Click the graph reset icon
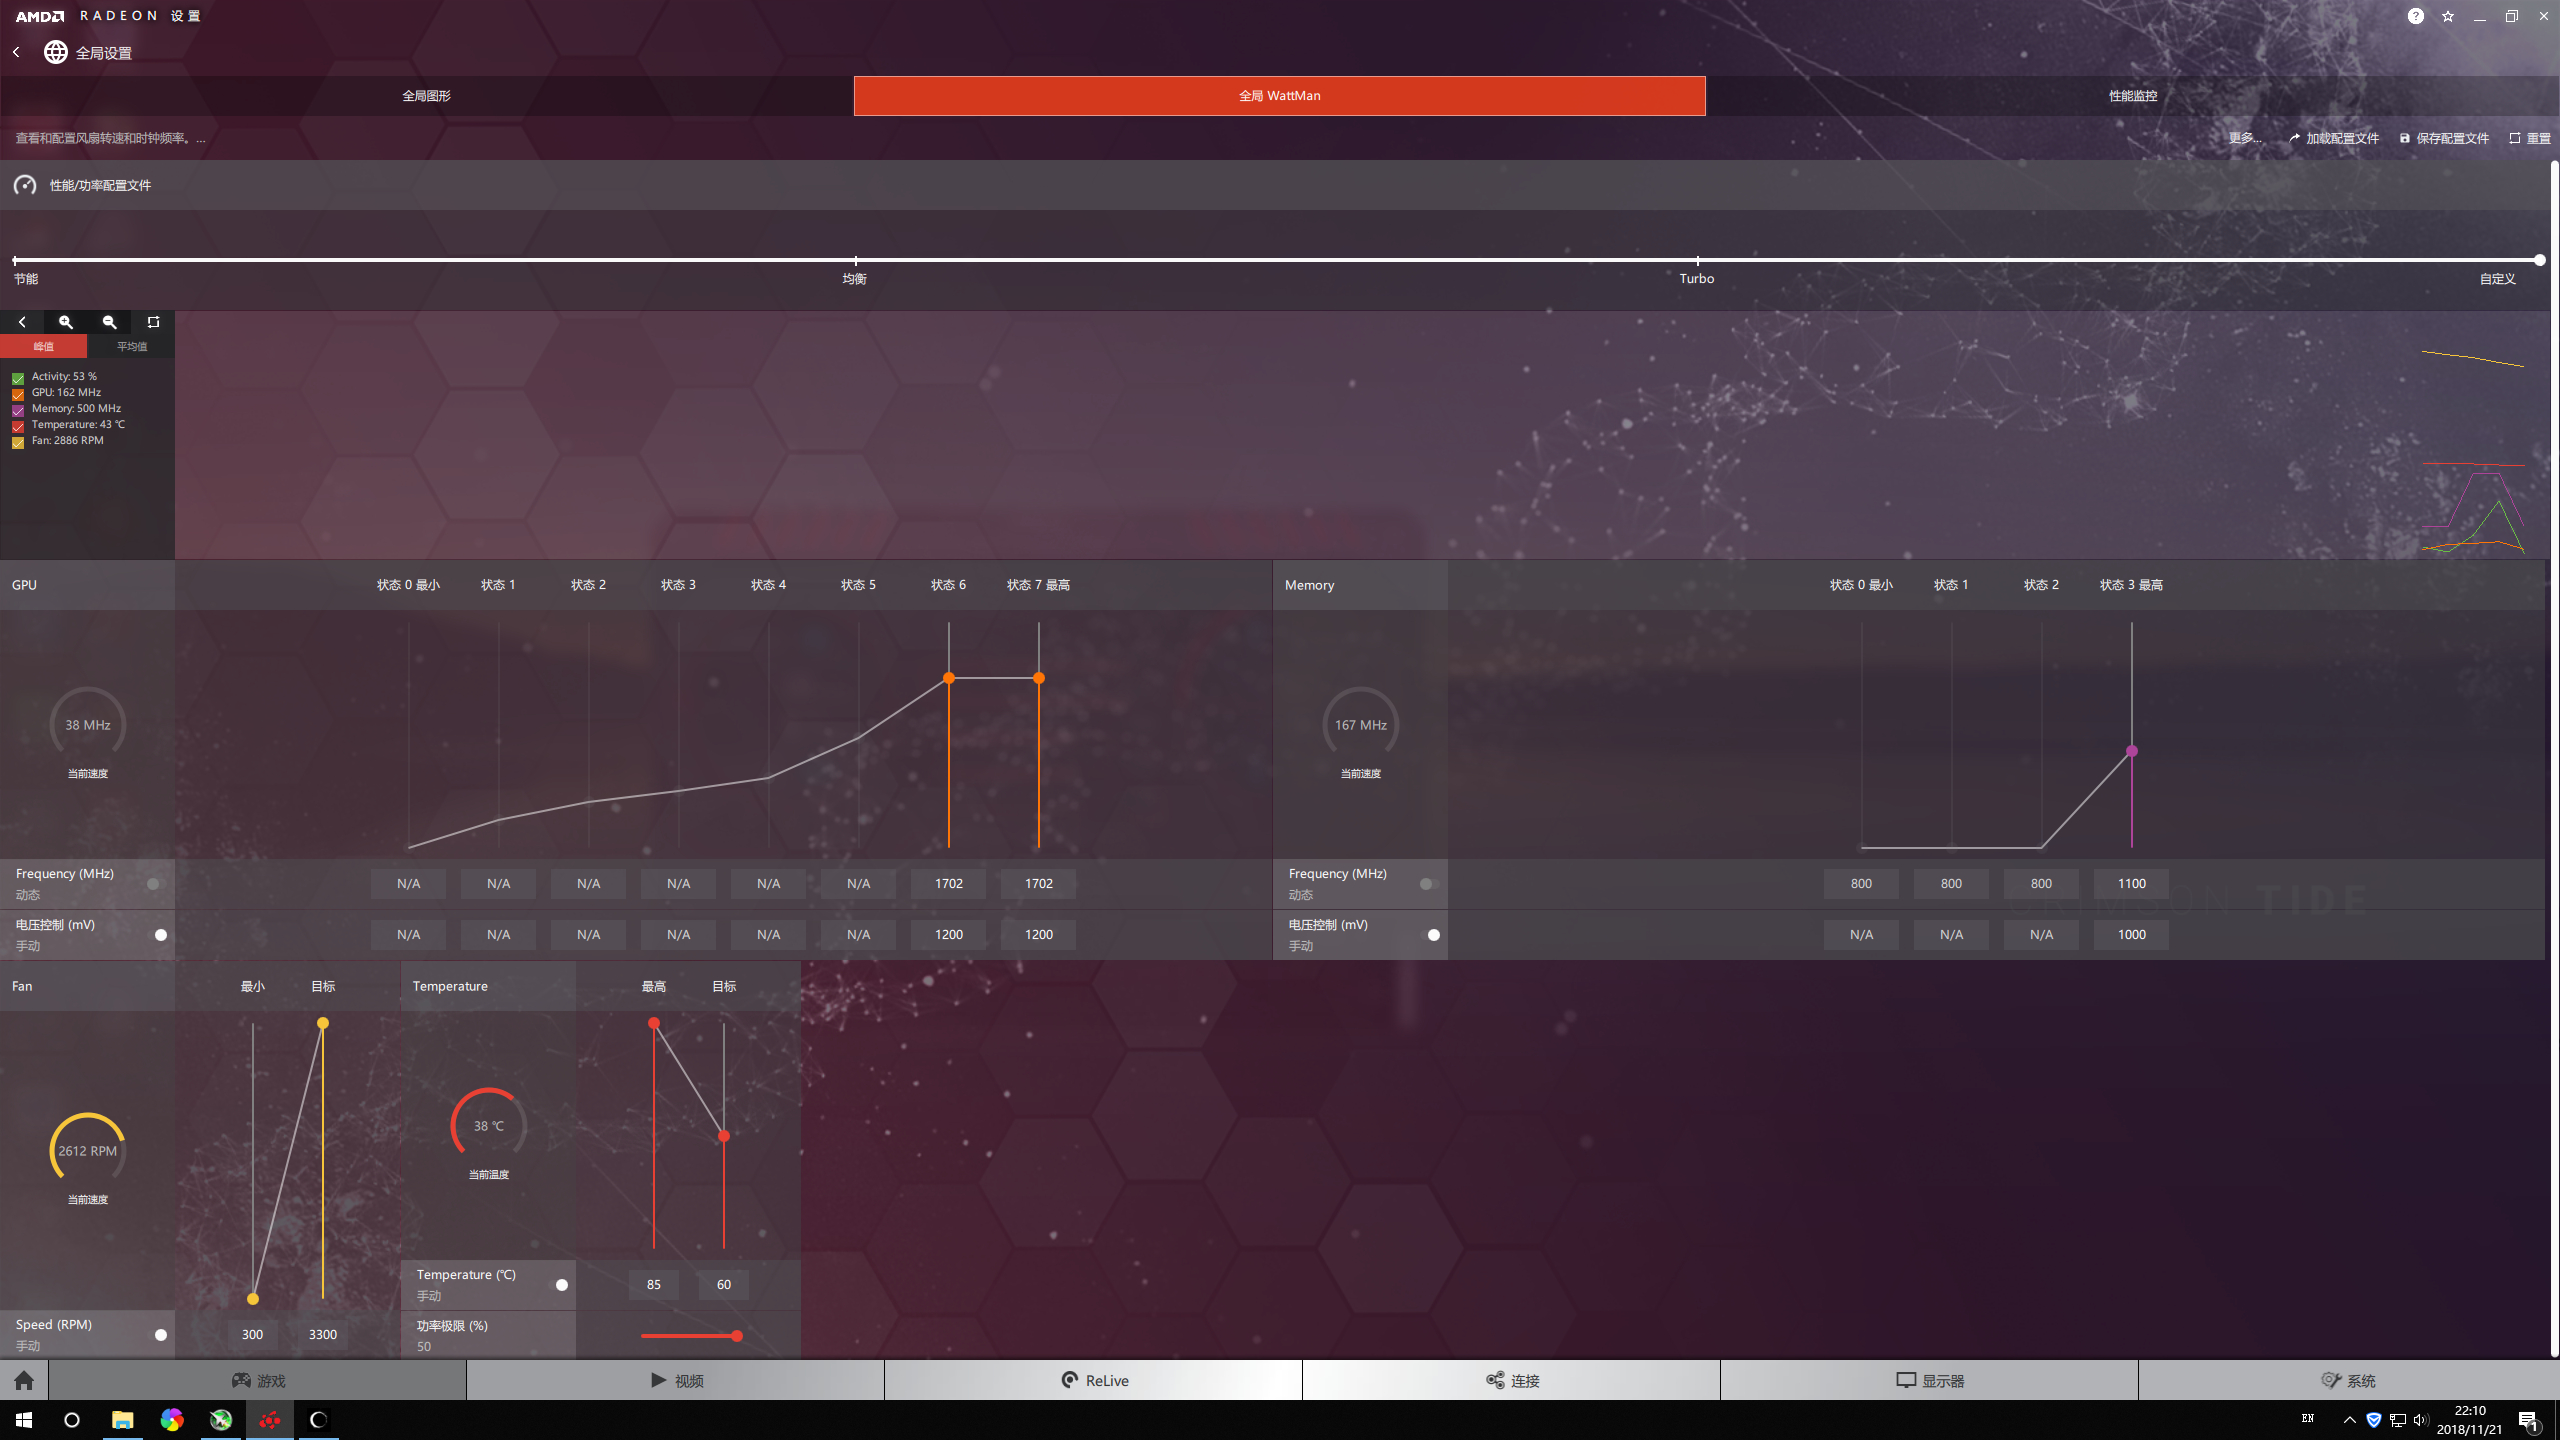Image resolution: width=2560 pixels, height=1440 pixels. click(x=153, y=322)
